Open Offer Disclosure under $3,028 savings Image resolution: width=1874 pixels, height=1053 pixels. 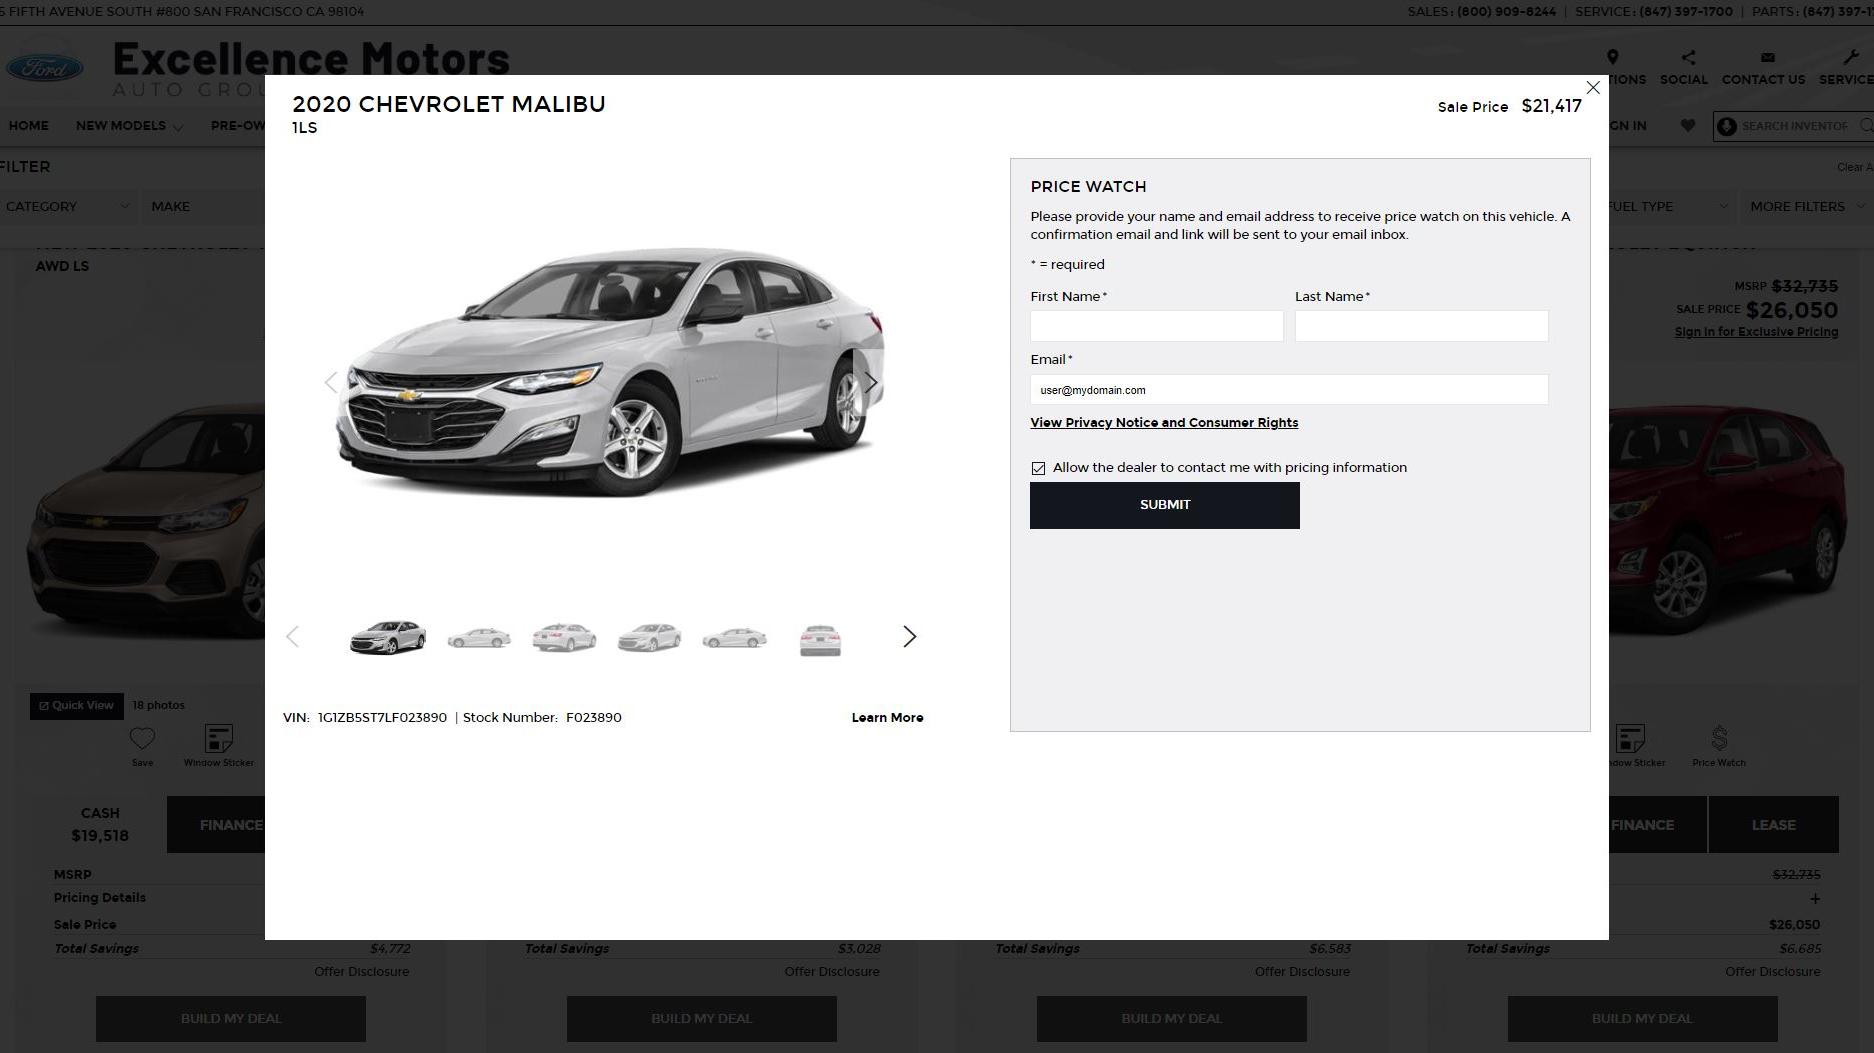click(x=832, y=972)
